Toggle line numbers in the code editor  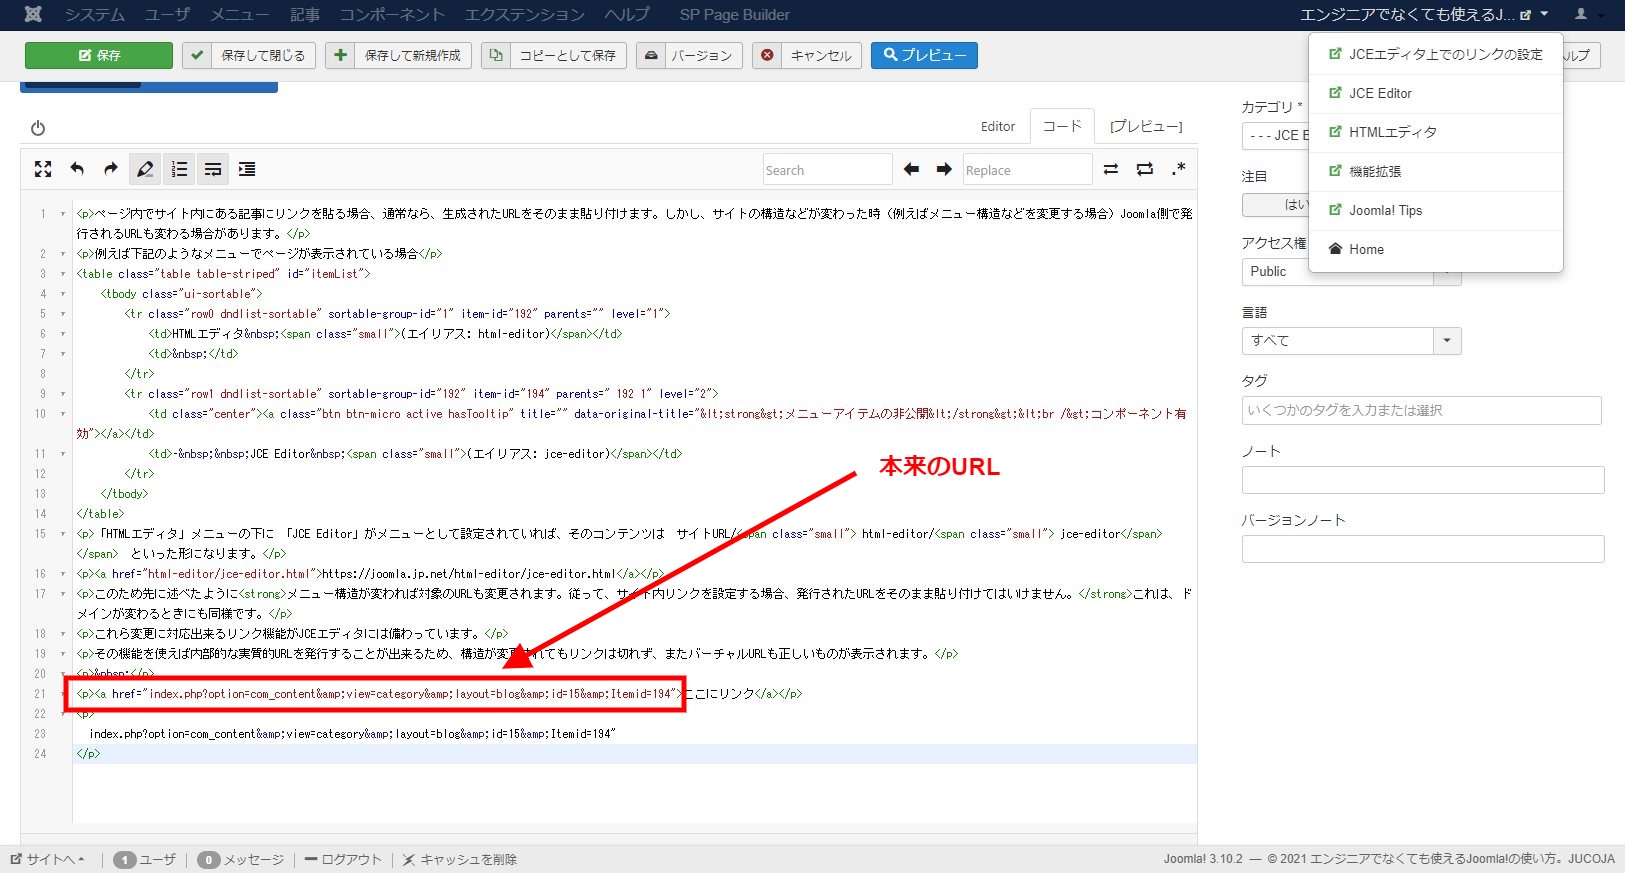[x=179, y=170]
